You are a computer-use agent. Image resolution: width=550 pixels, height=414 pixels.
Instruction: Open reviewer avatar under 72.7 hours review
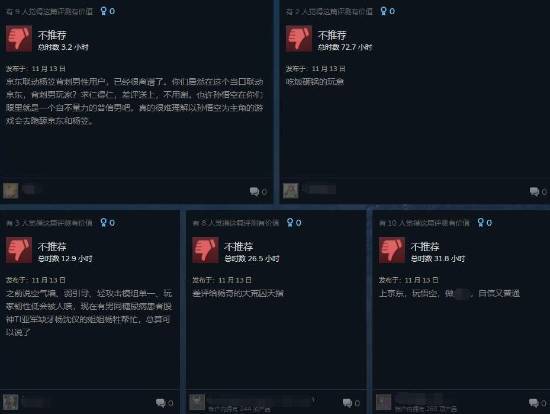(x=290, y=191)
